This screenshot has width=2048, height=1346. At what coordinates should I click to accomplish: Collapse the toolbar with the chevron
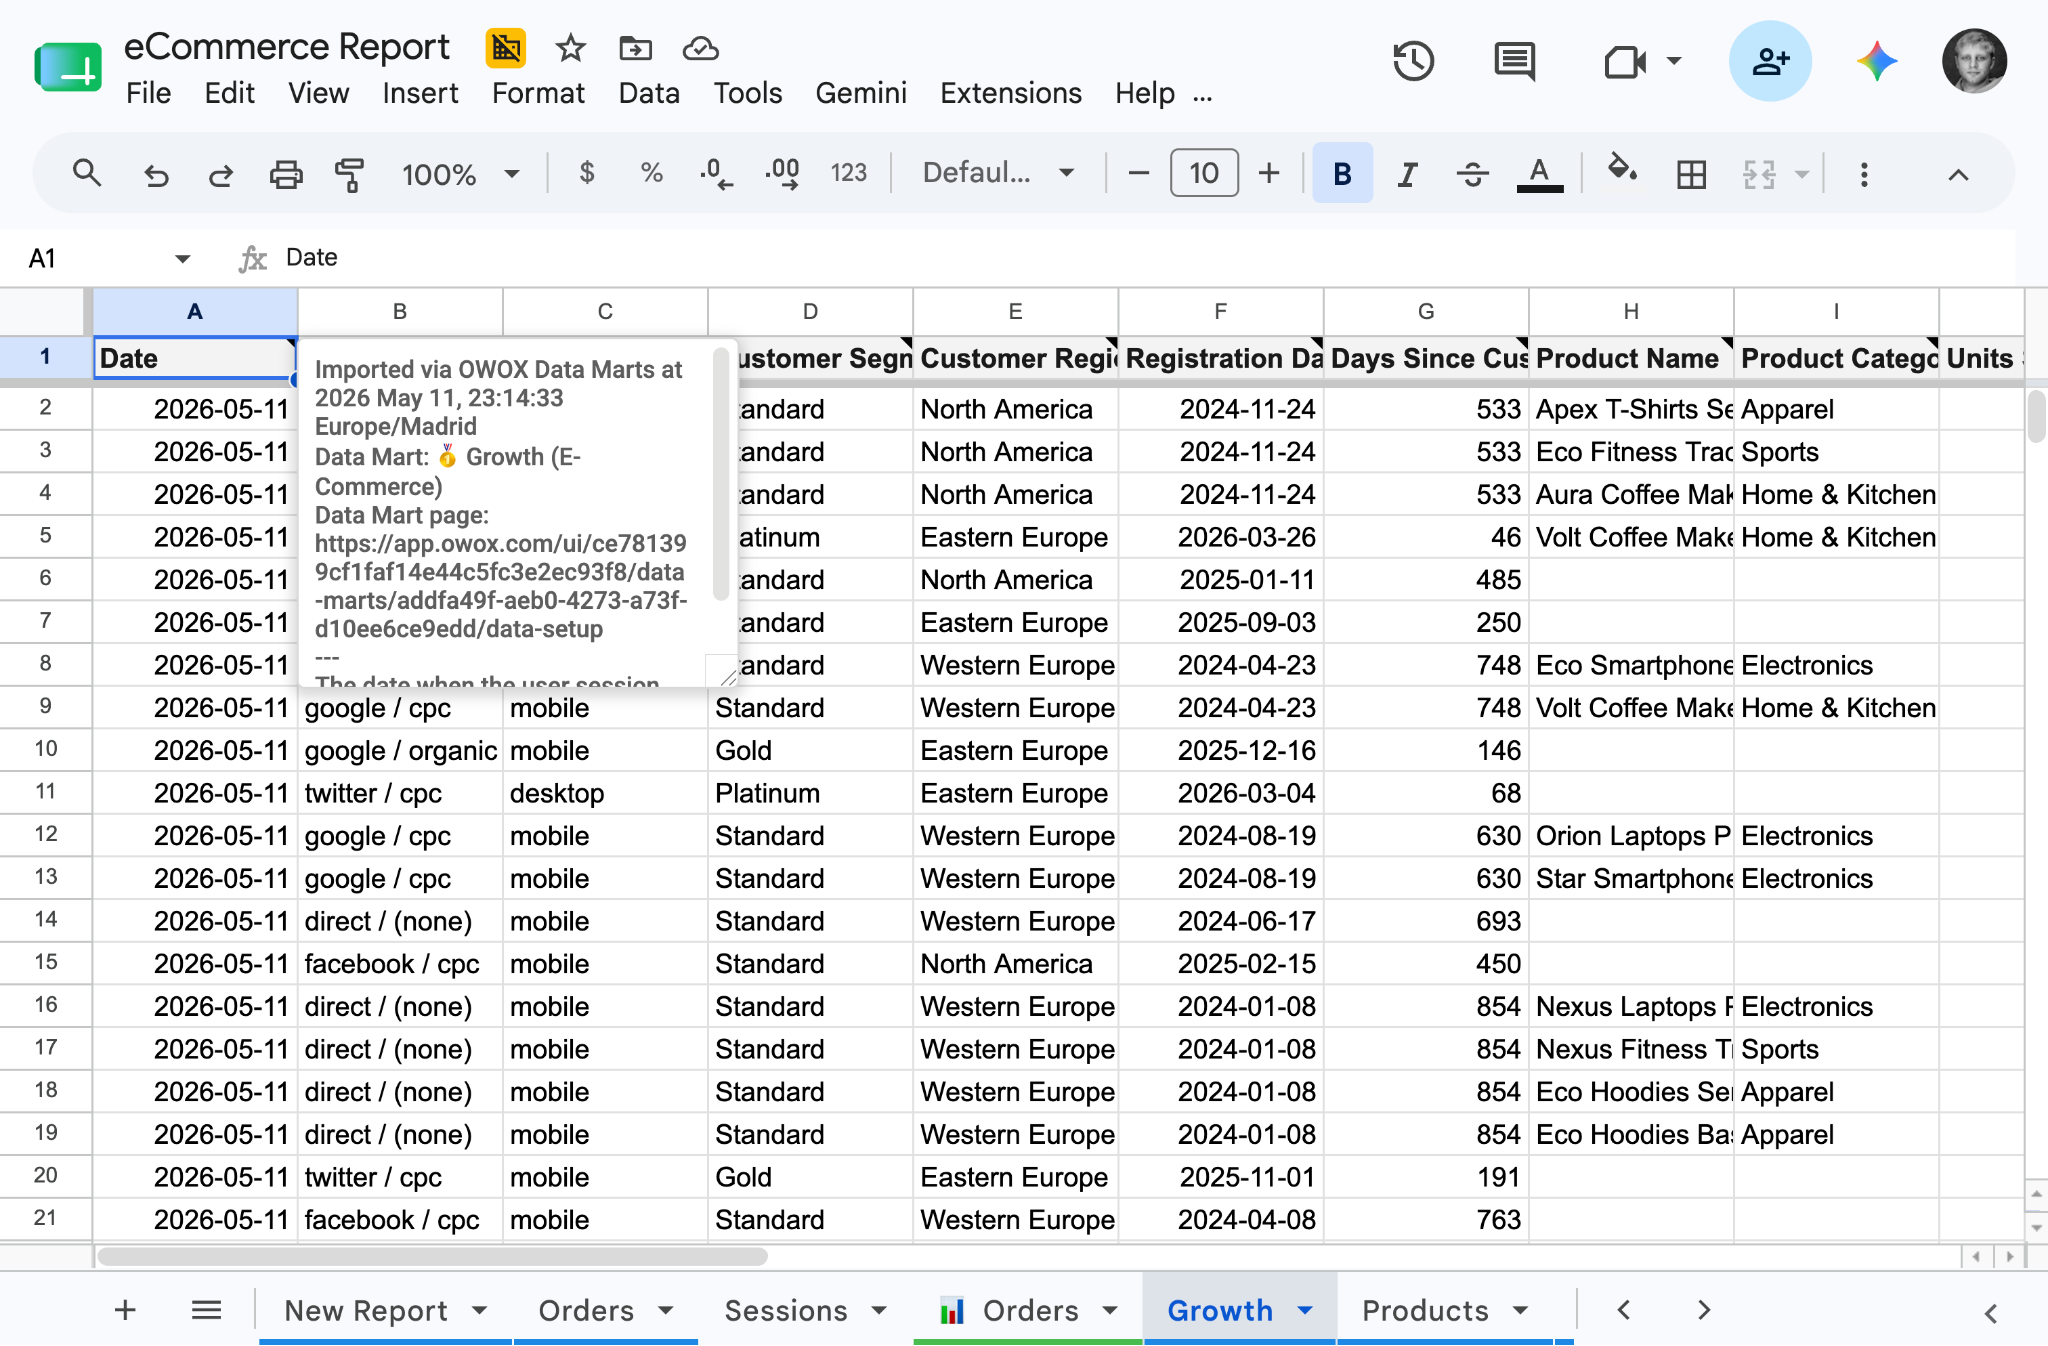1958,175
